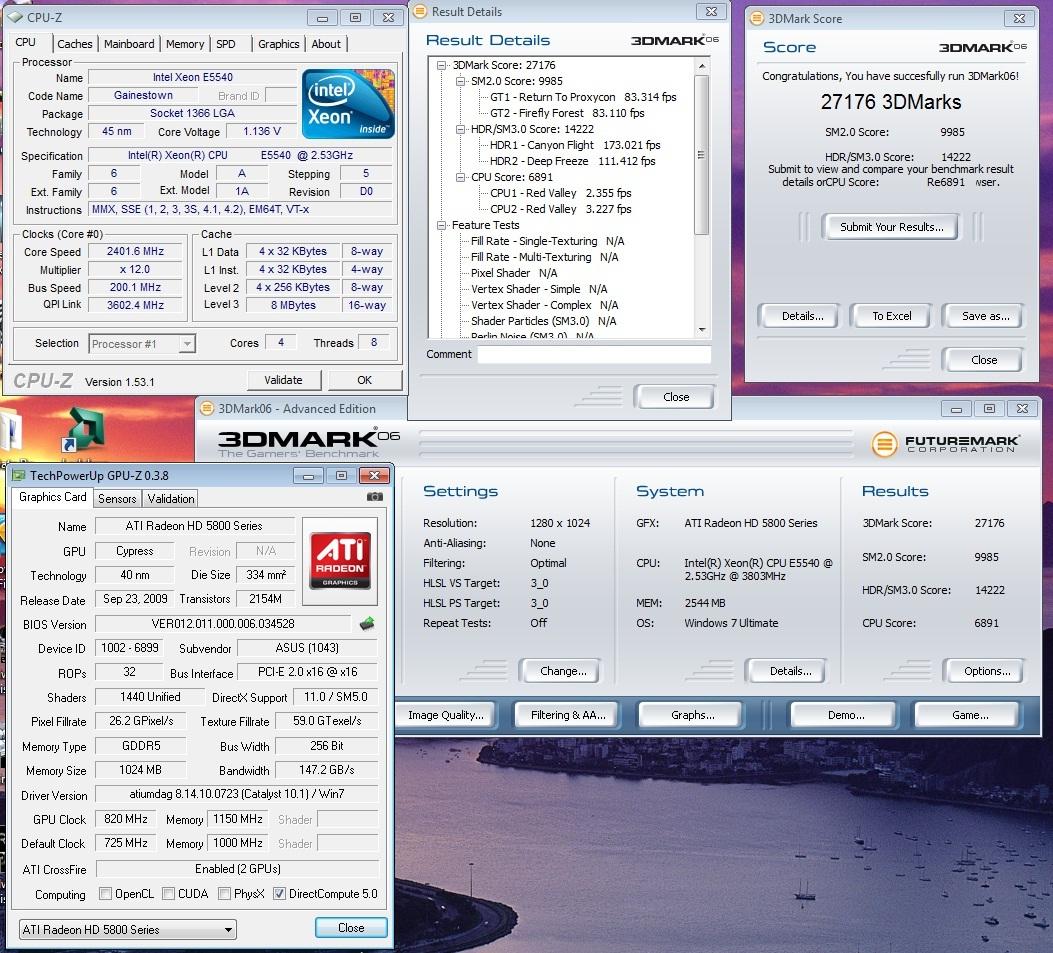Screen dimensions: 1053x953
Task: Collapse the HDR/SM3.0 Score: 14222 node
Action: click(460, 129)
